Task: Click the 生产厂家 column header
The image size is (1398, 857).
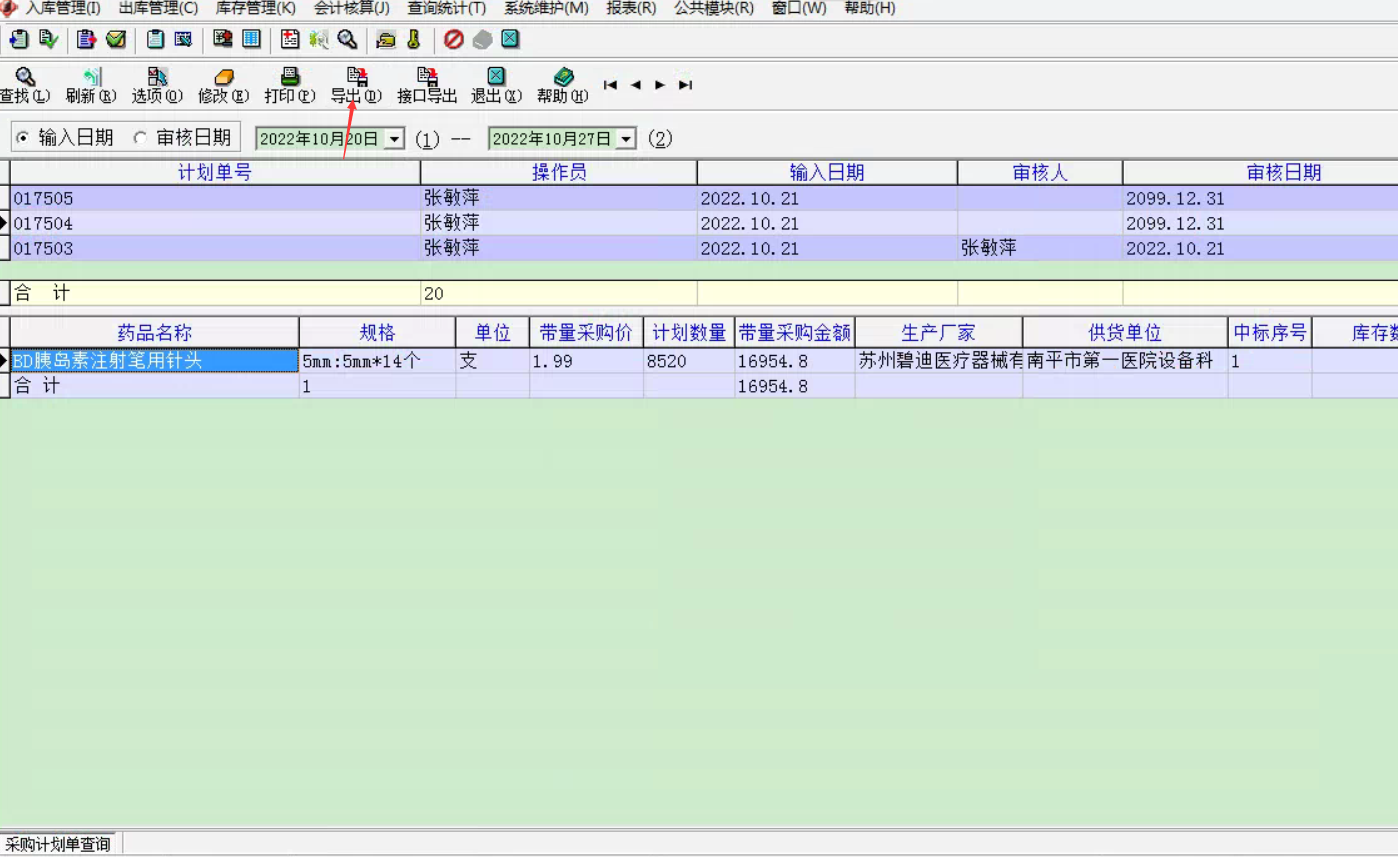Action: [939, 333]
